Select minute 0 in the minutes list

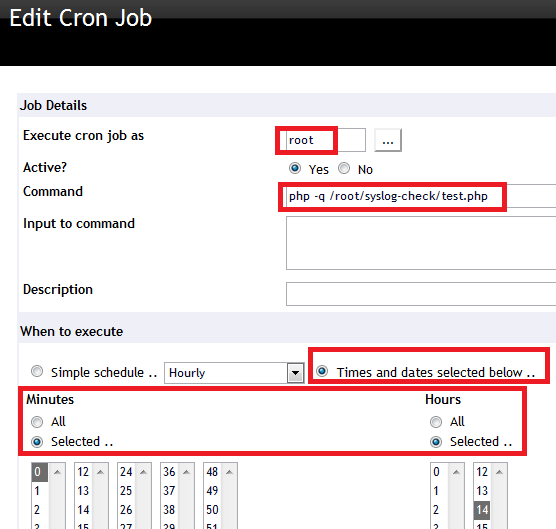click(39, 472)
